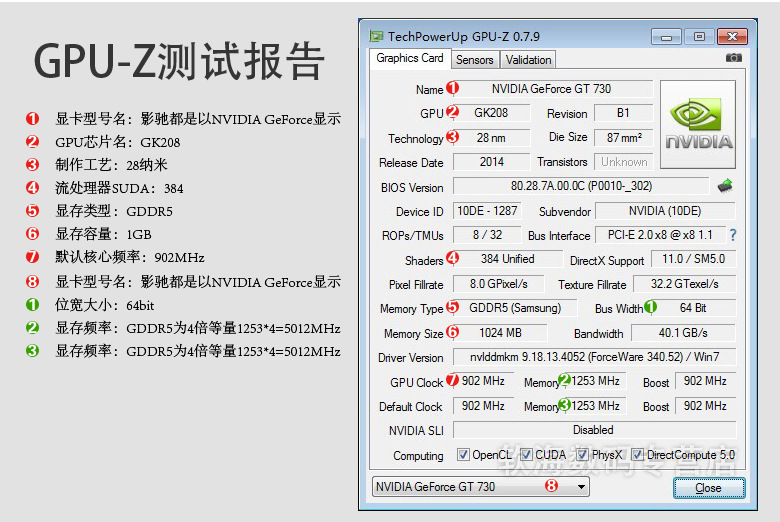Click the text 'GPU芯片名: GK208'
This screenshot has height=522, width=780.
pos(117,142)
